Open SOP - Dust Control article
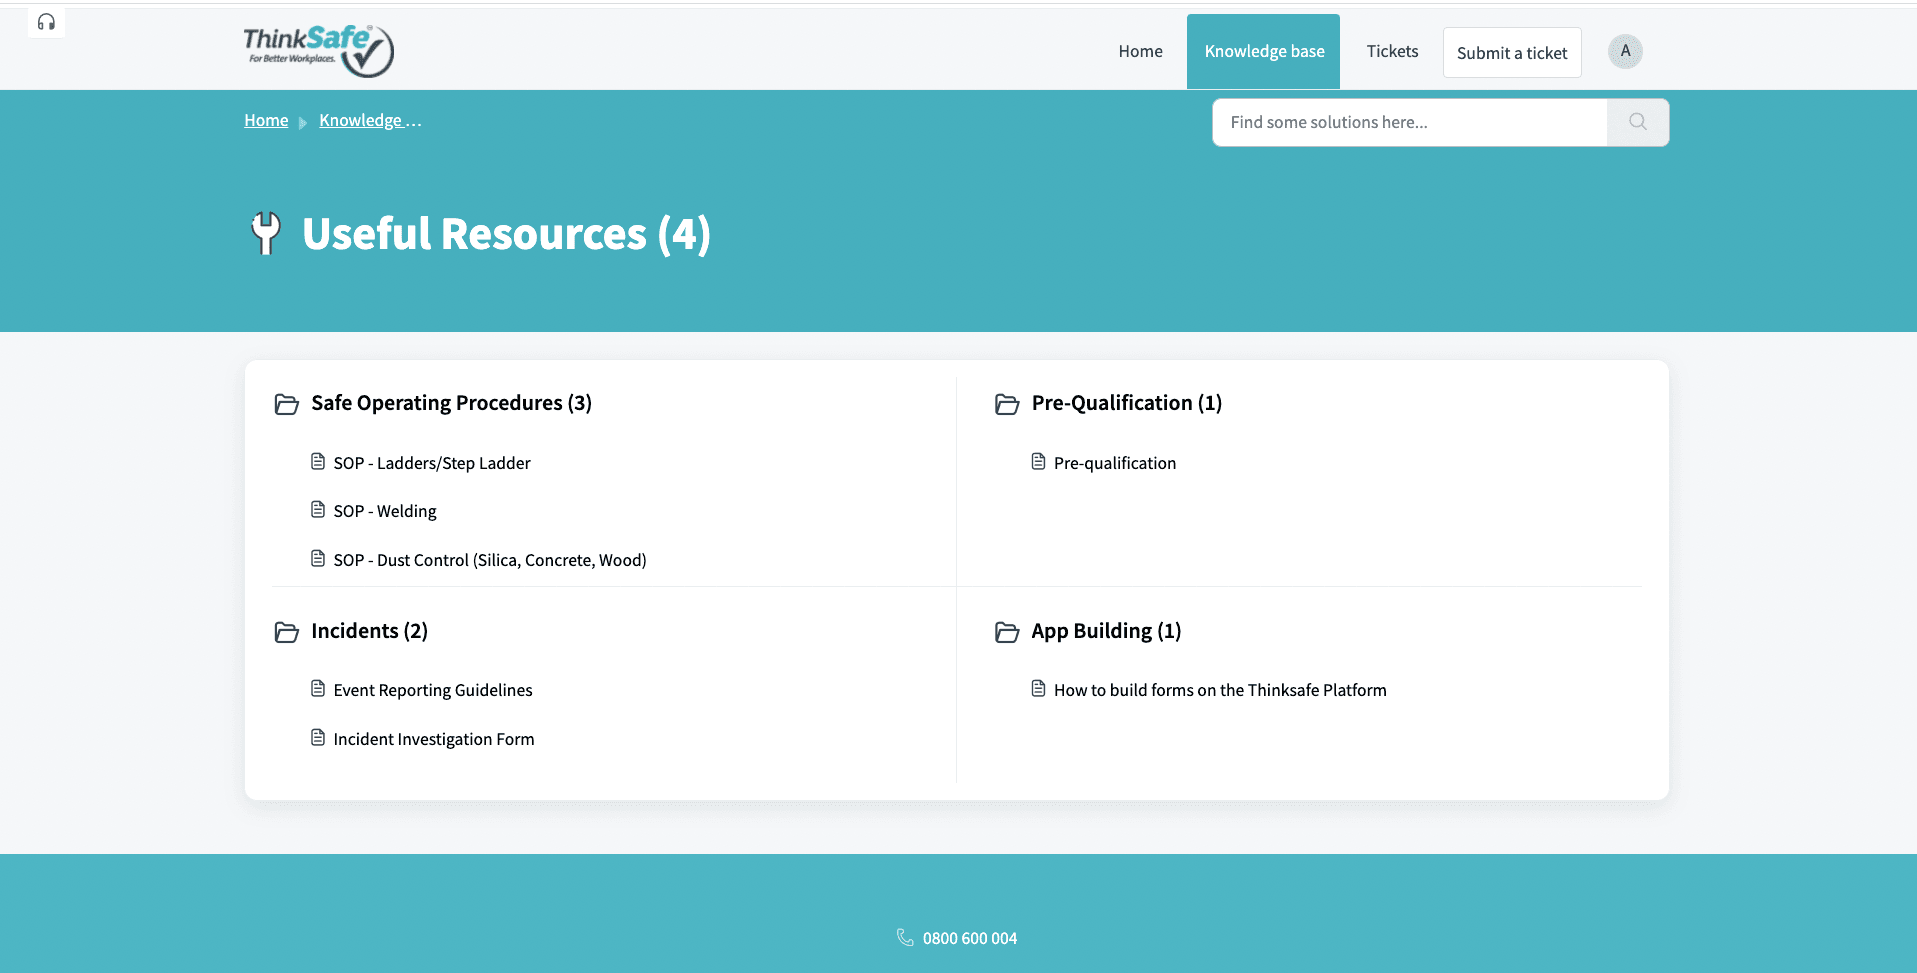 coord(490,560)
